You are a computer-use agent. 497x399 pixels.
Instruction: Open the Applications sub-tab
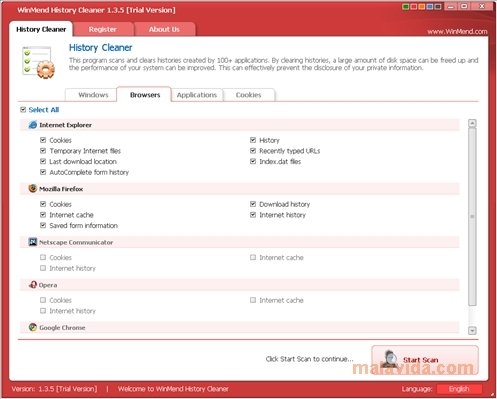click(x=197, y=95)
